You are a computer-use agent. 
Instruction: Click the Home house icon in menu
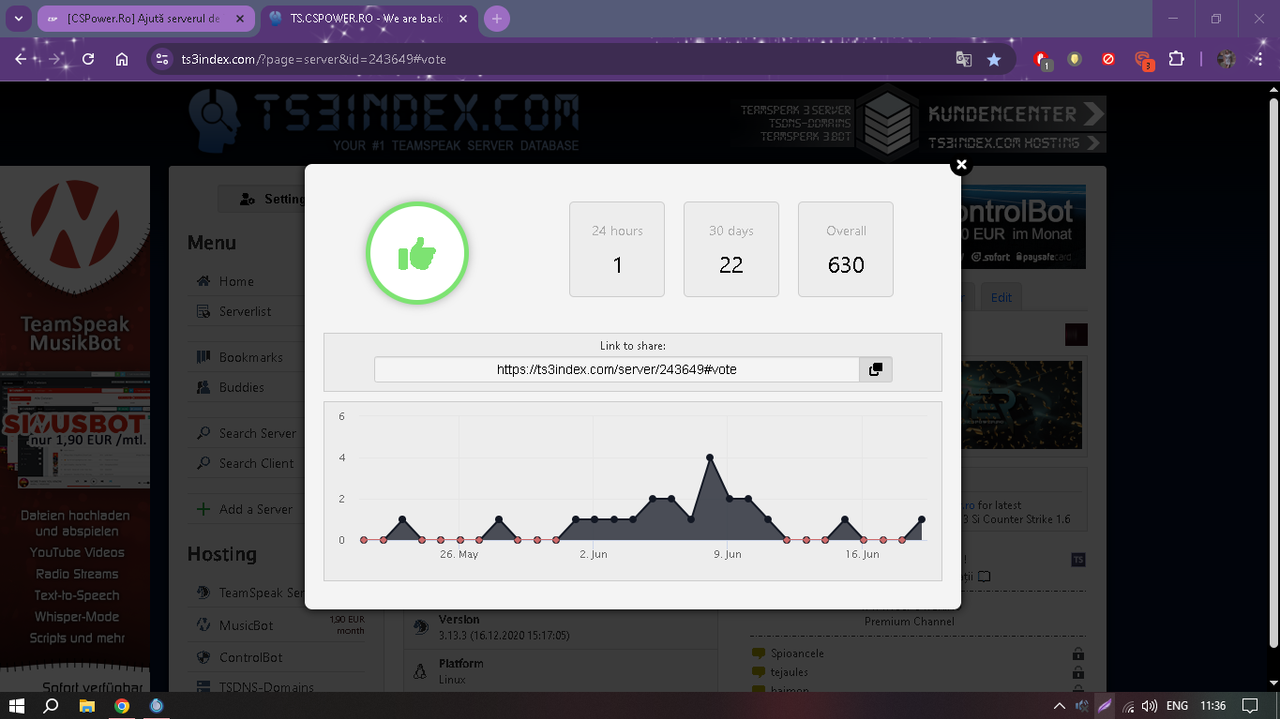pos(204,281)
